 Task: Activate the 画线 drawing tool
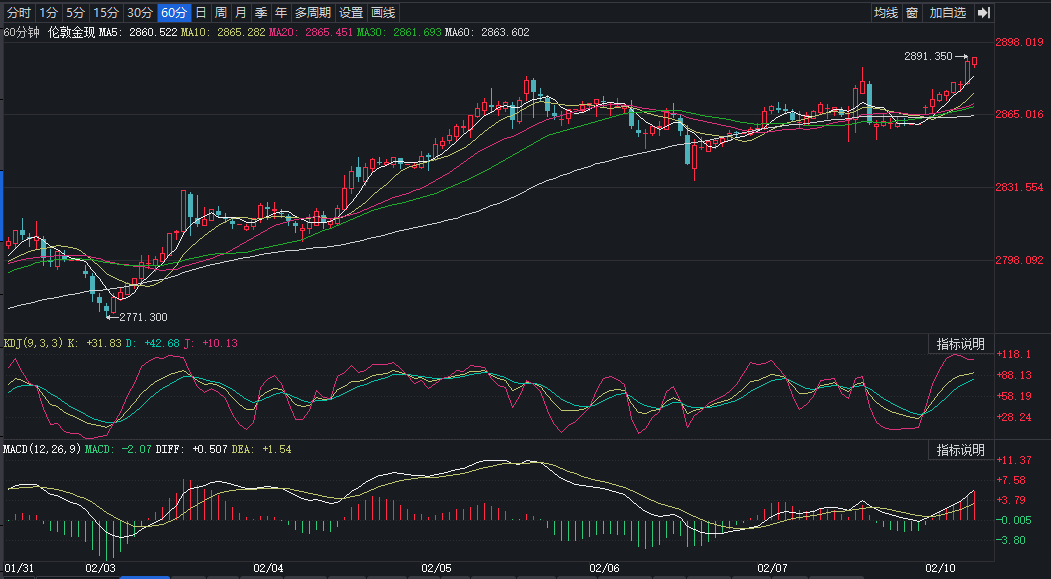pyautogui.click(x=383, y=12)
